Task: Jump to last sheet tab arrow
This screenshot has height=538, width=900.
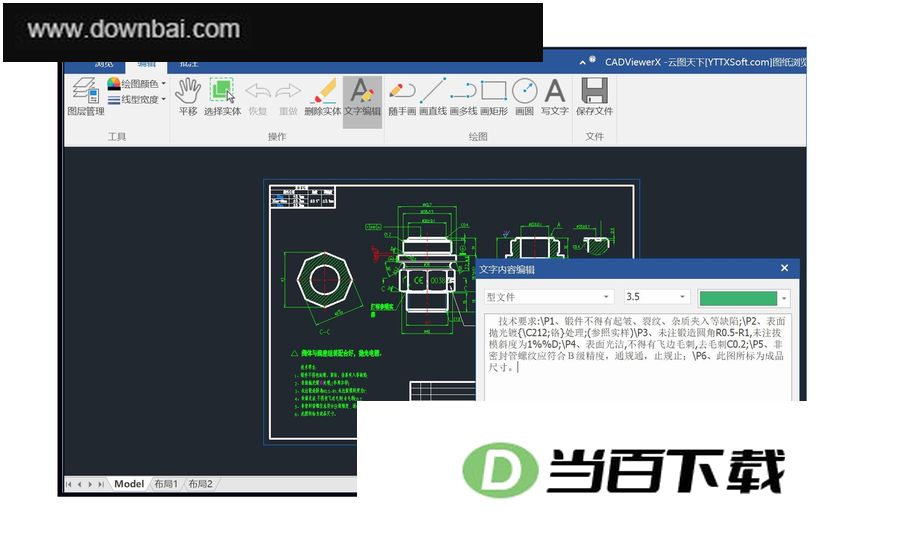Action: [x=101, y=485]
